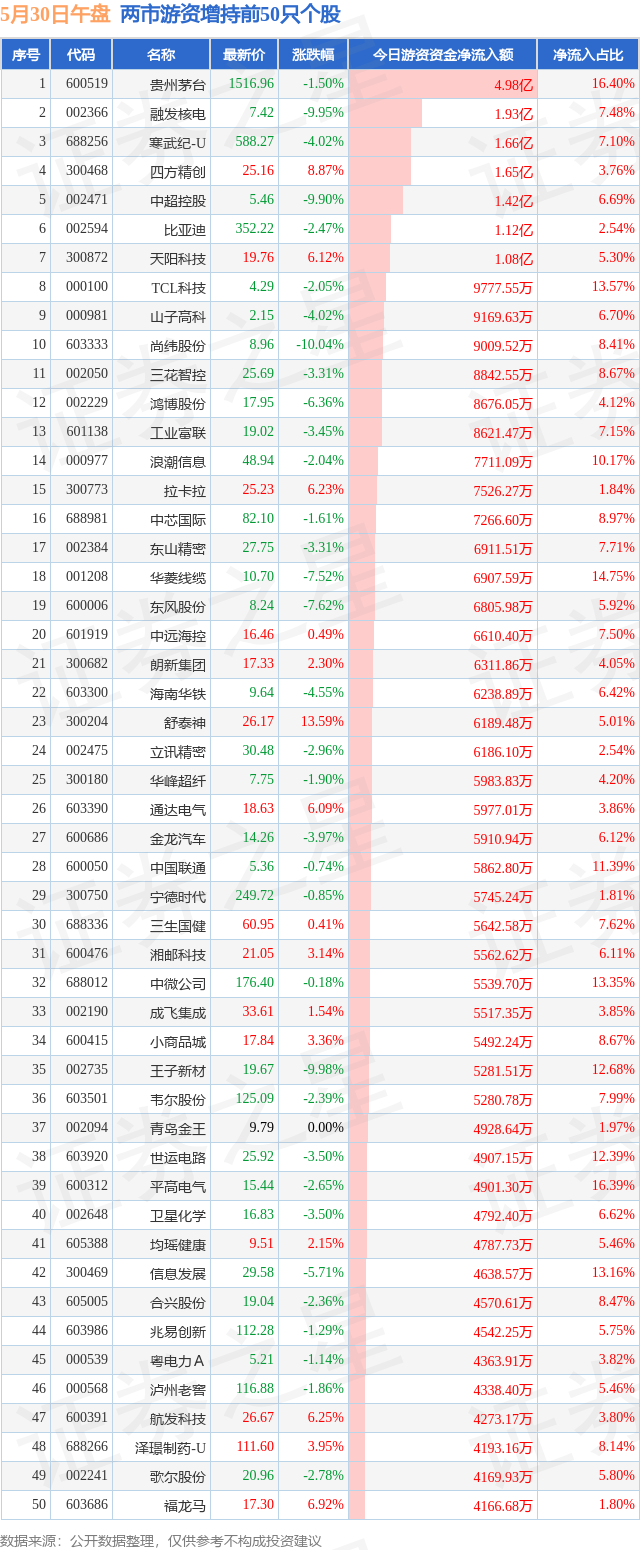Select the stock name 工业富联
Screen dimensions: 640x1550
pyautogui.click(x=178, y=433)
